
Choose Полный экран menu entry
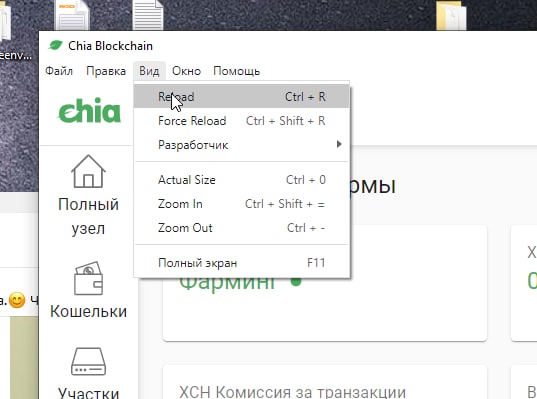(x=241, y=263)
